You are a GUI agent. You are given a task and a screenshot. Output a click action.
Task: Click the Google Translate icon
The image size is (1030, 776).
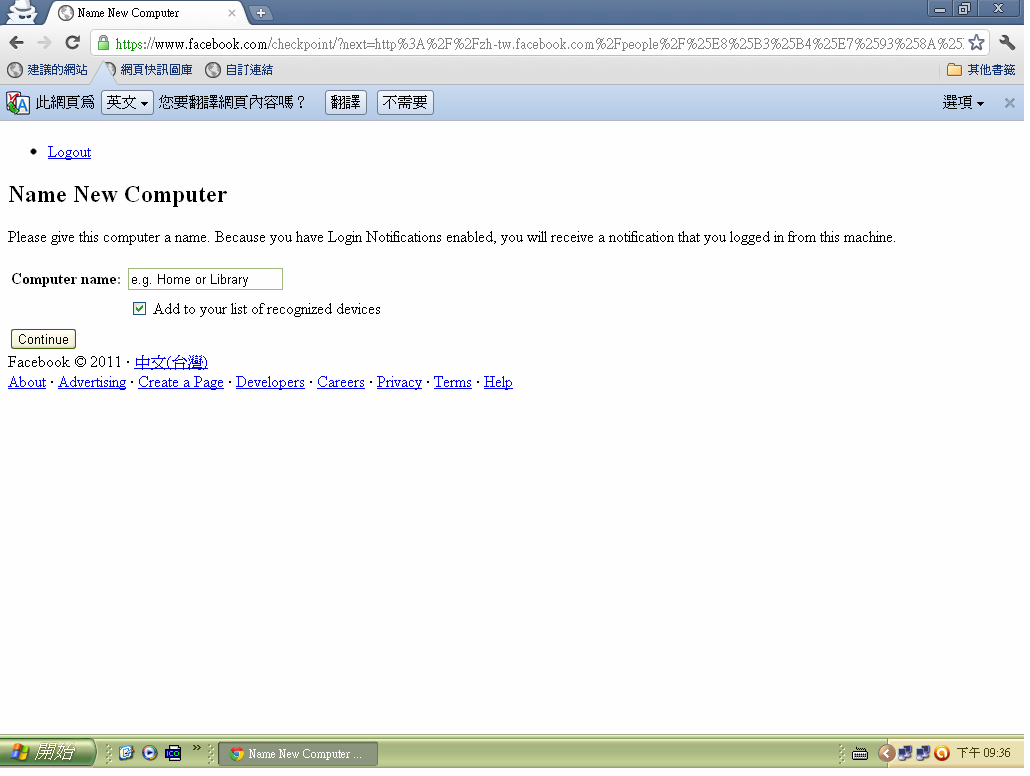click(18, 103)
